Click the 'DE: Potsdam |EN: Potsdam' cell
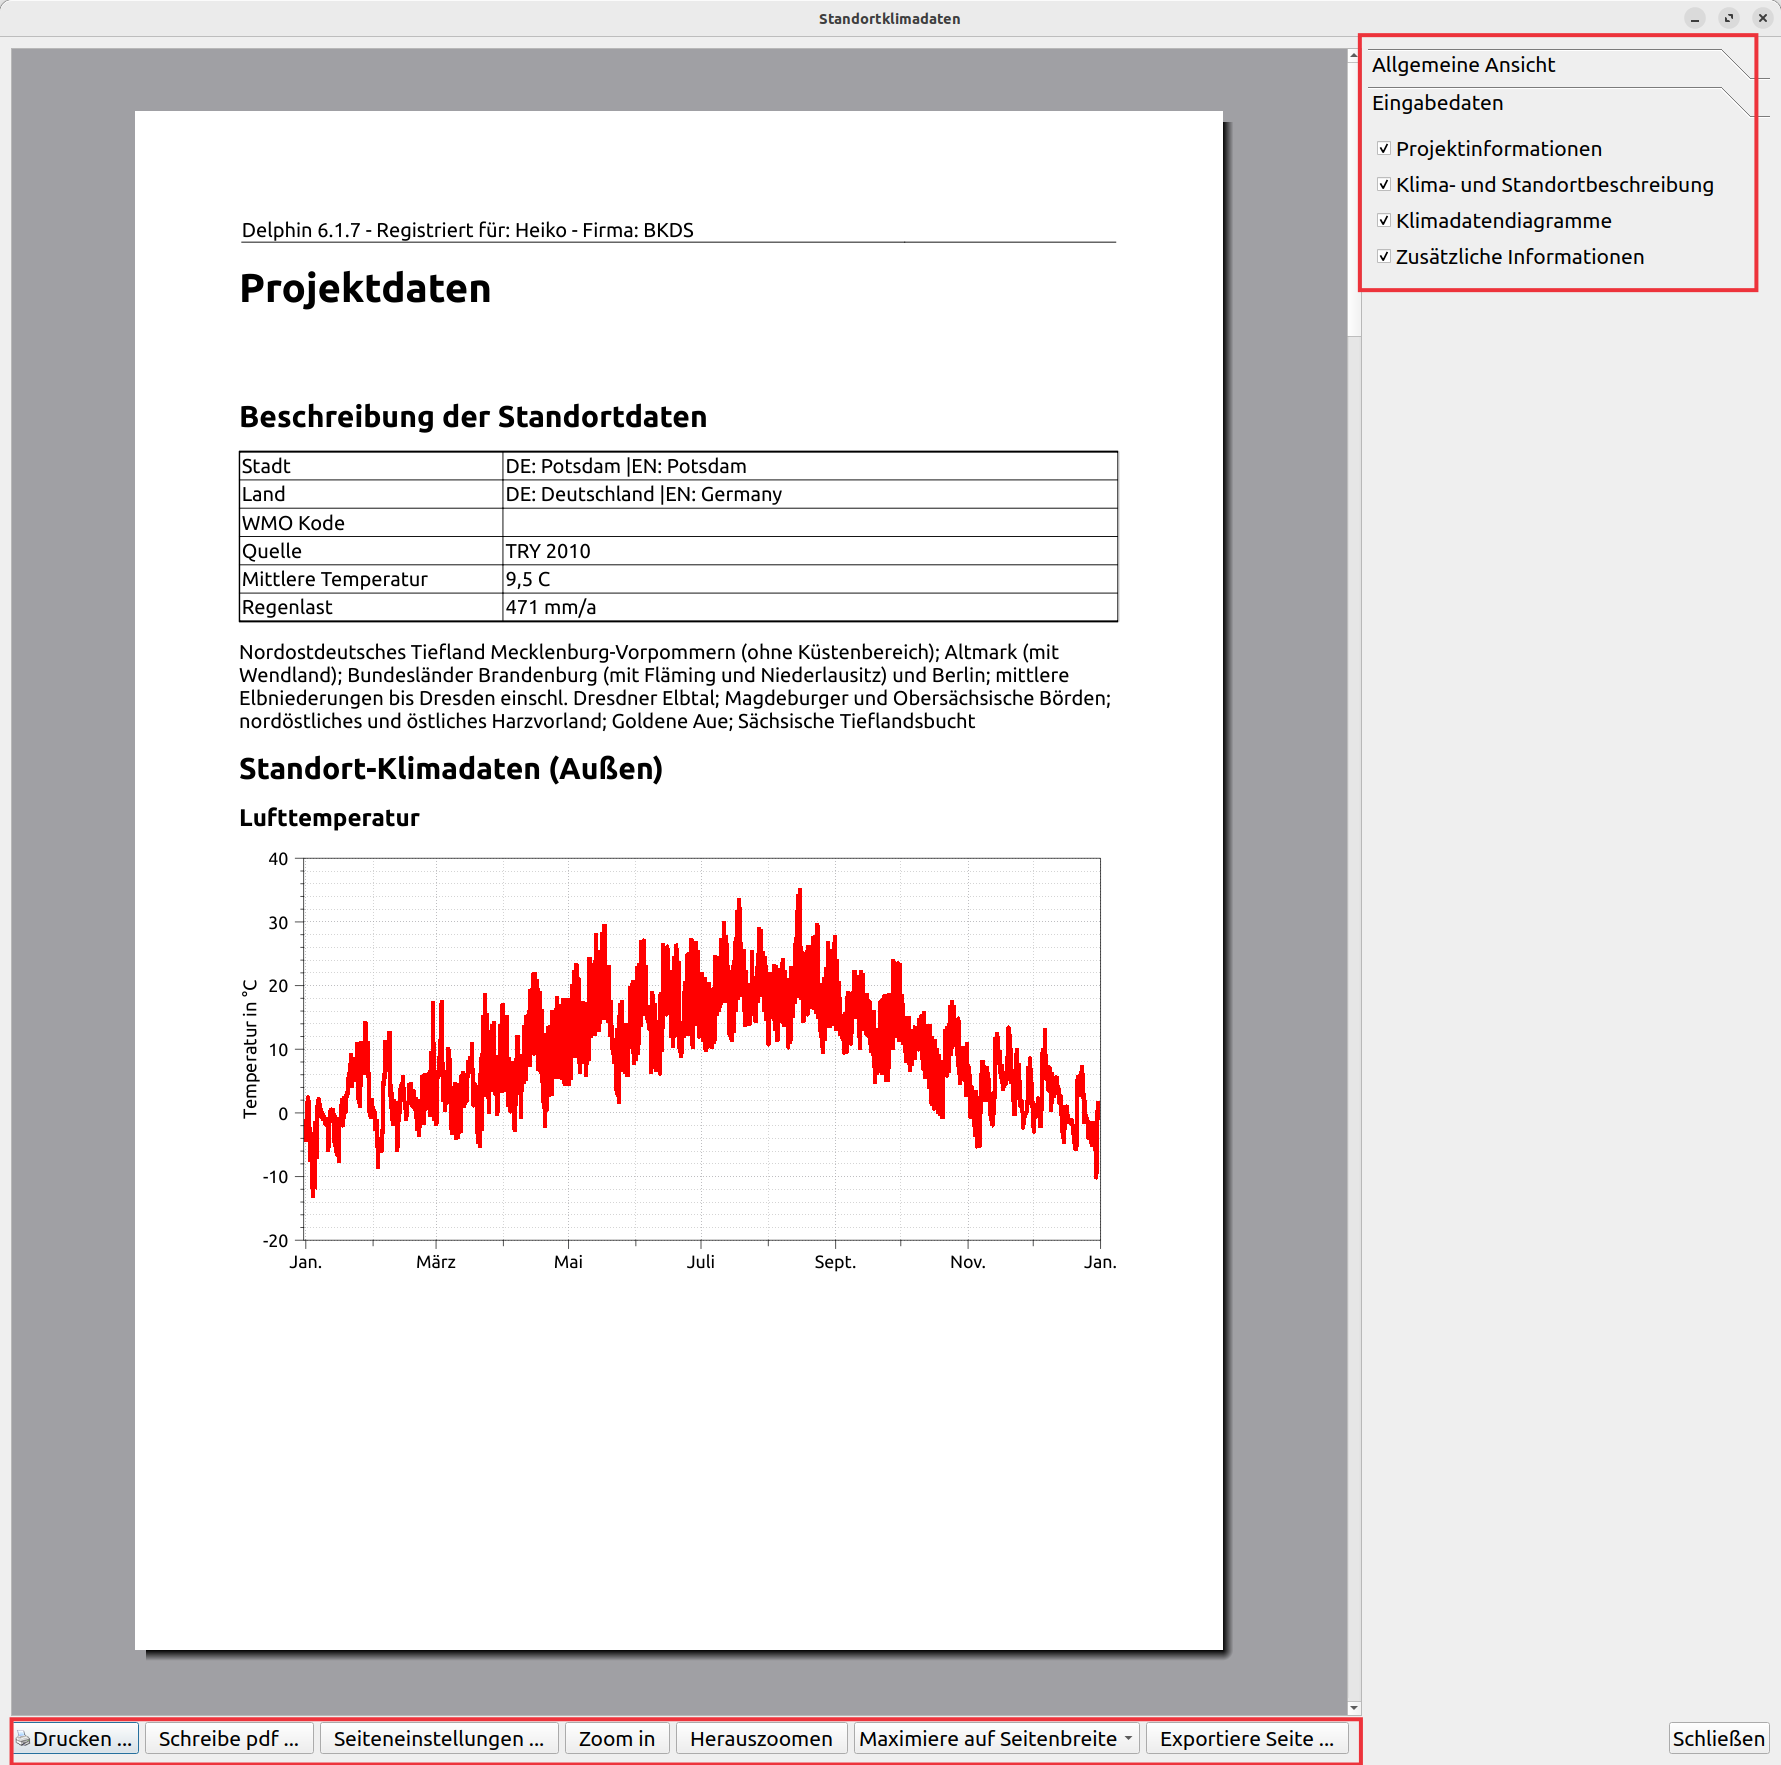Viewport: 1781px width, 1765px height. (x=810, y=466)
